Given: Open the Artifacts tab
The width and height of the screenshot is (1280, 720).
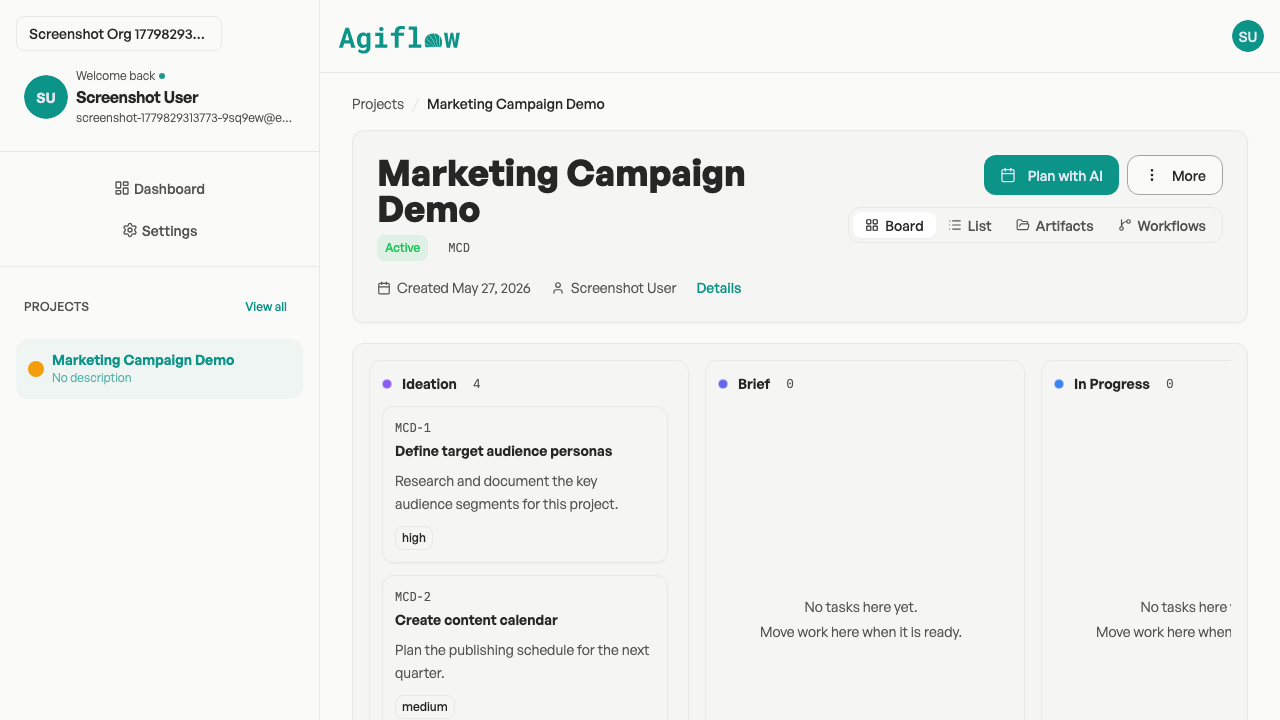Looking at the screenshot, I should pos(1055,225).
